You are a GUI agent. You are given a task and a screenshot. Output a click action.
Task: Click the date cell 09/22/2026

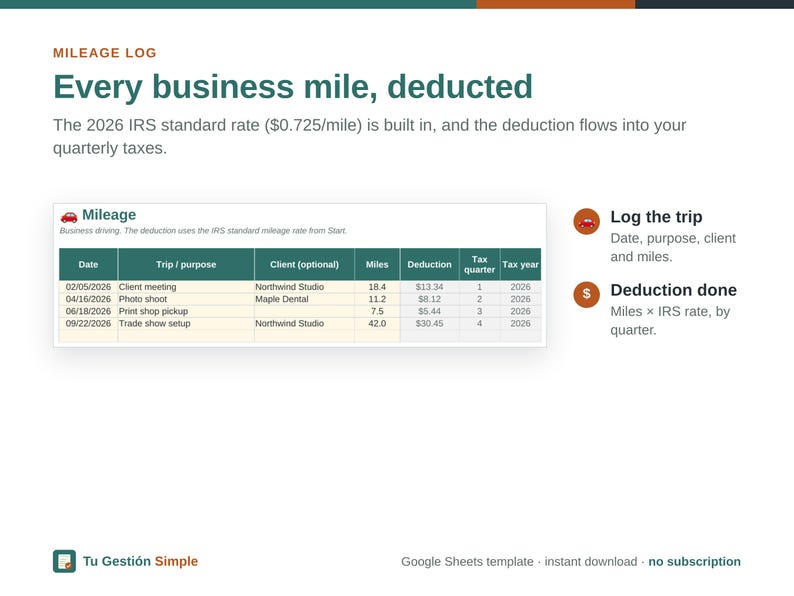pos(88,323)
